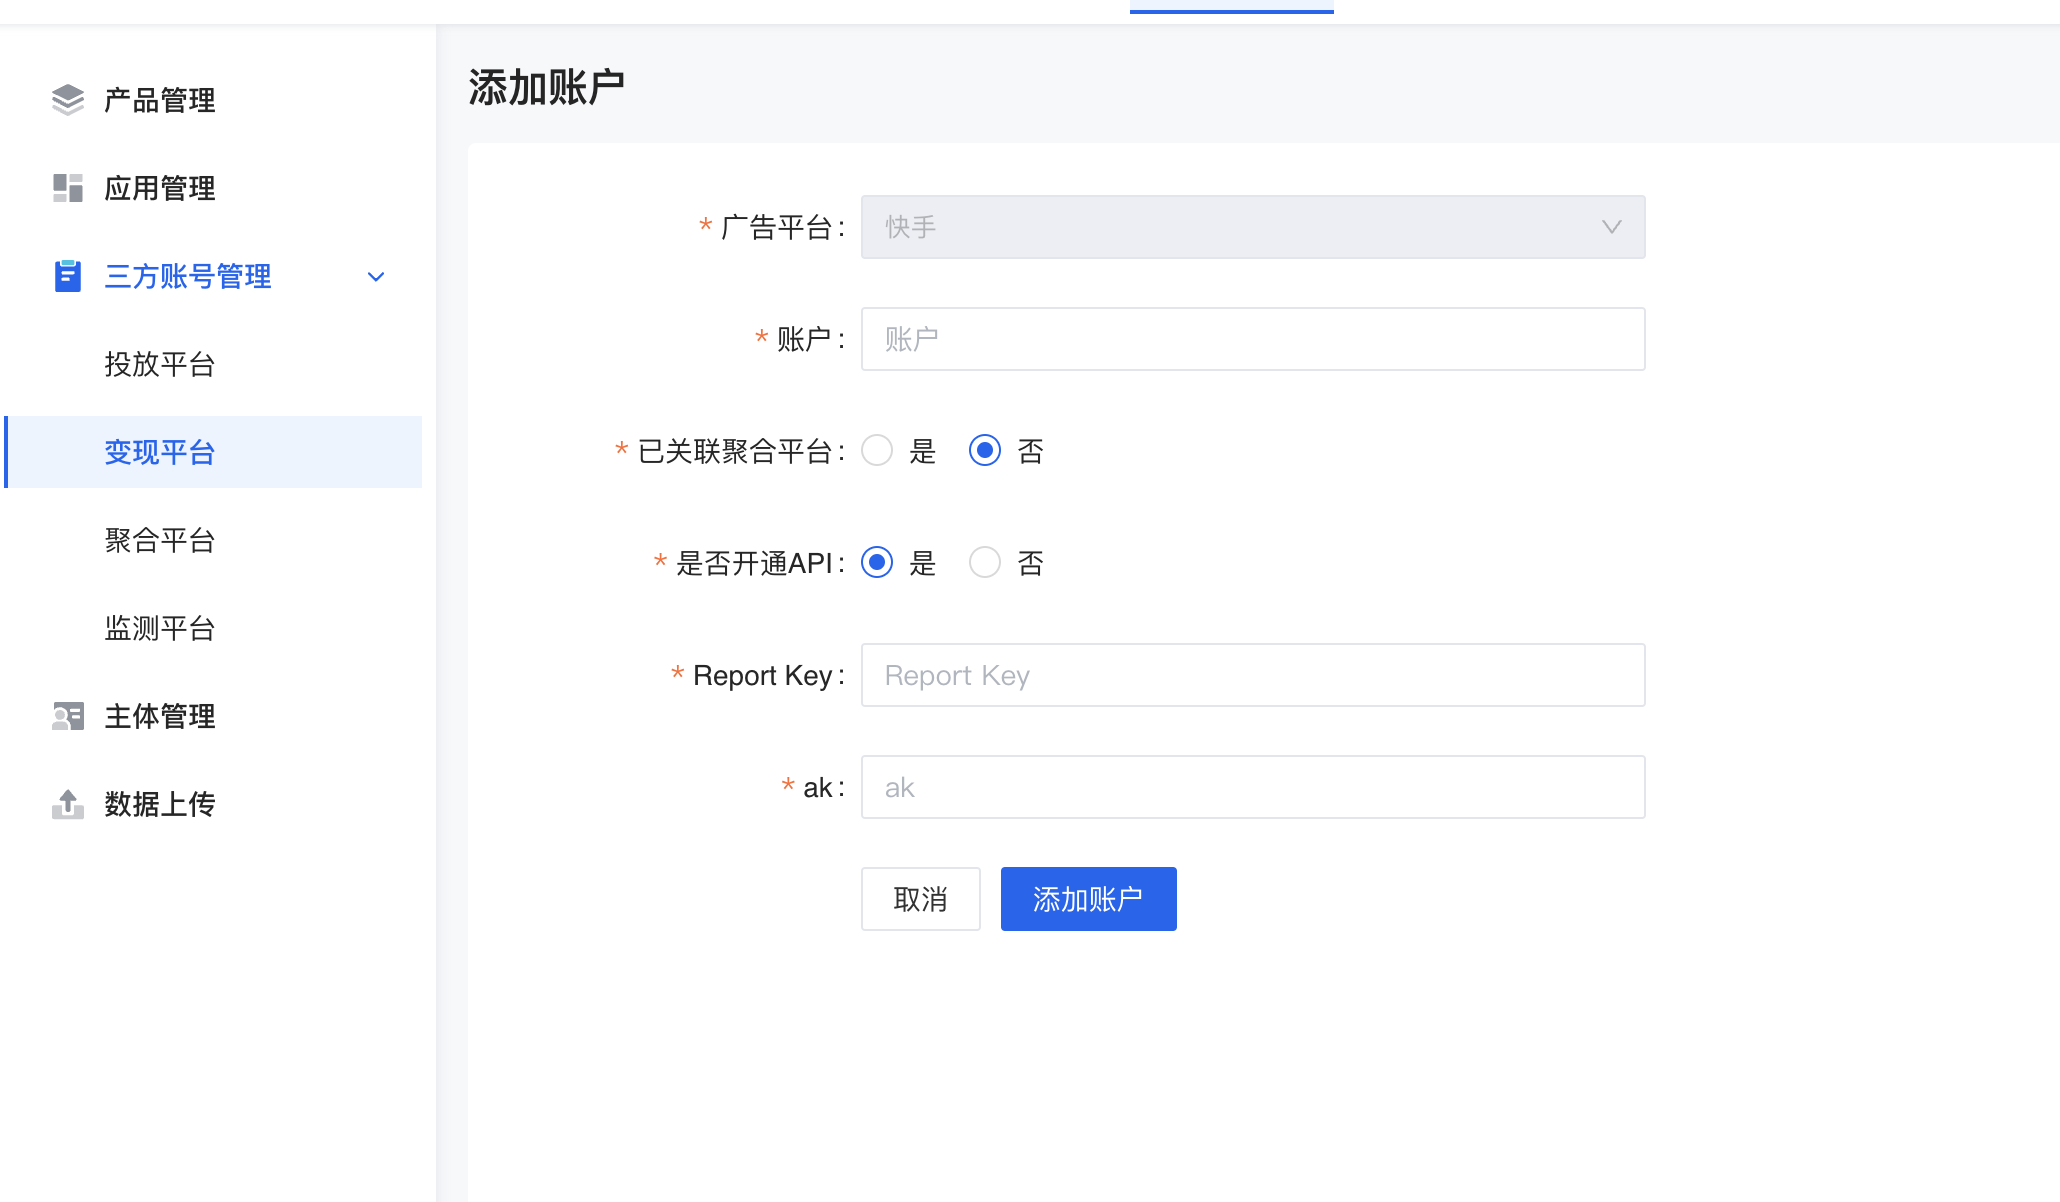The image size is (2060, 1202).
Task: Focus the 账户 input field
Action: 1252,339
